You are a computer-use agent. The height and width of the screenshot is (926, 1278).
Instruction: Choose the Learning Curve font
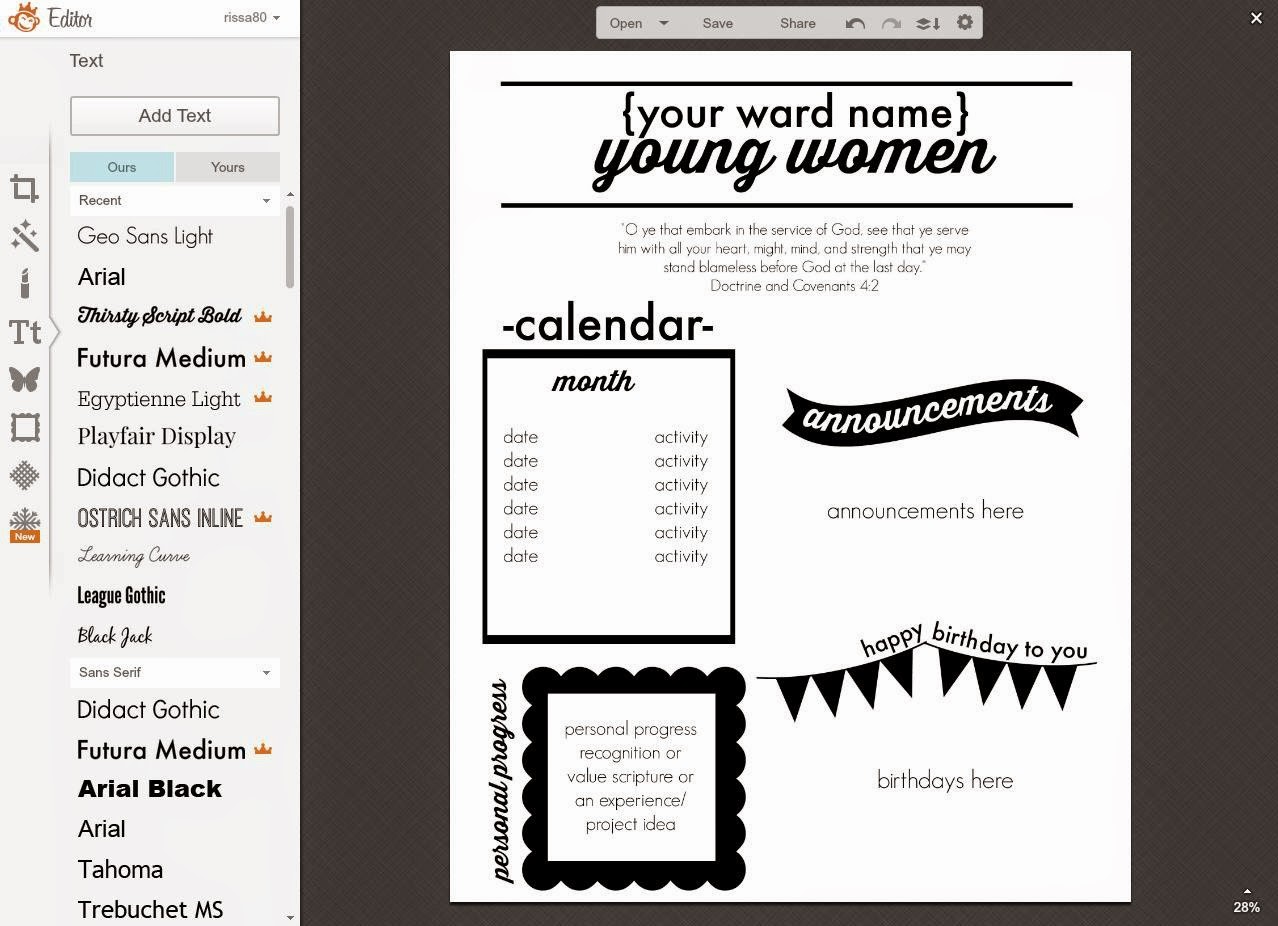tap(133, 556)
